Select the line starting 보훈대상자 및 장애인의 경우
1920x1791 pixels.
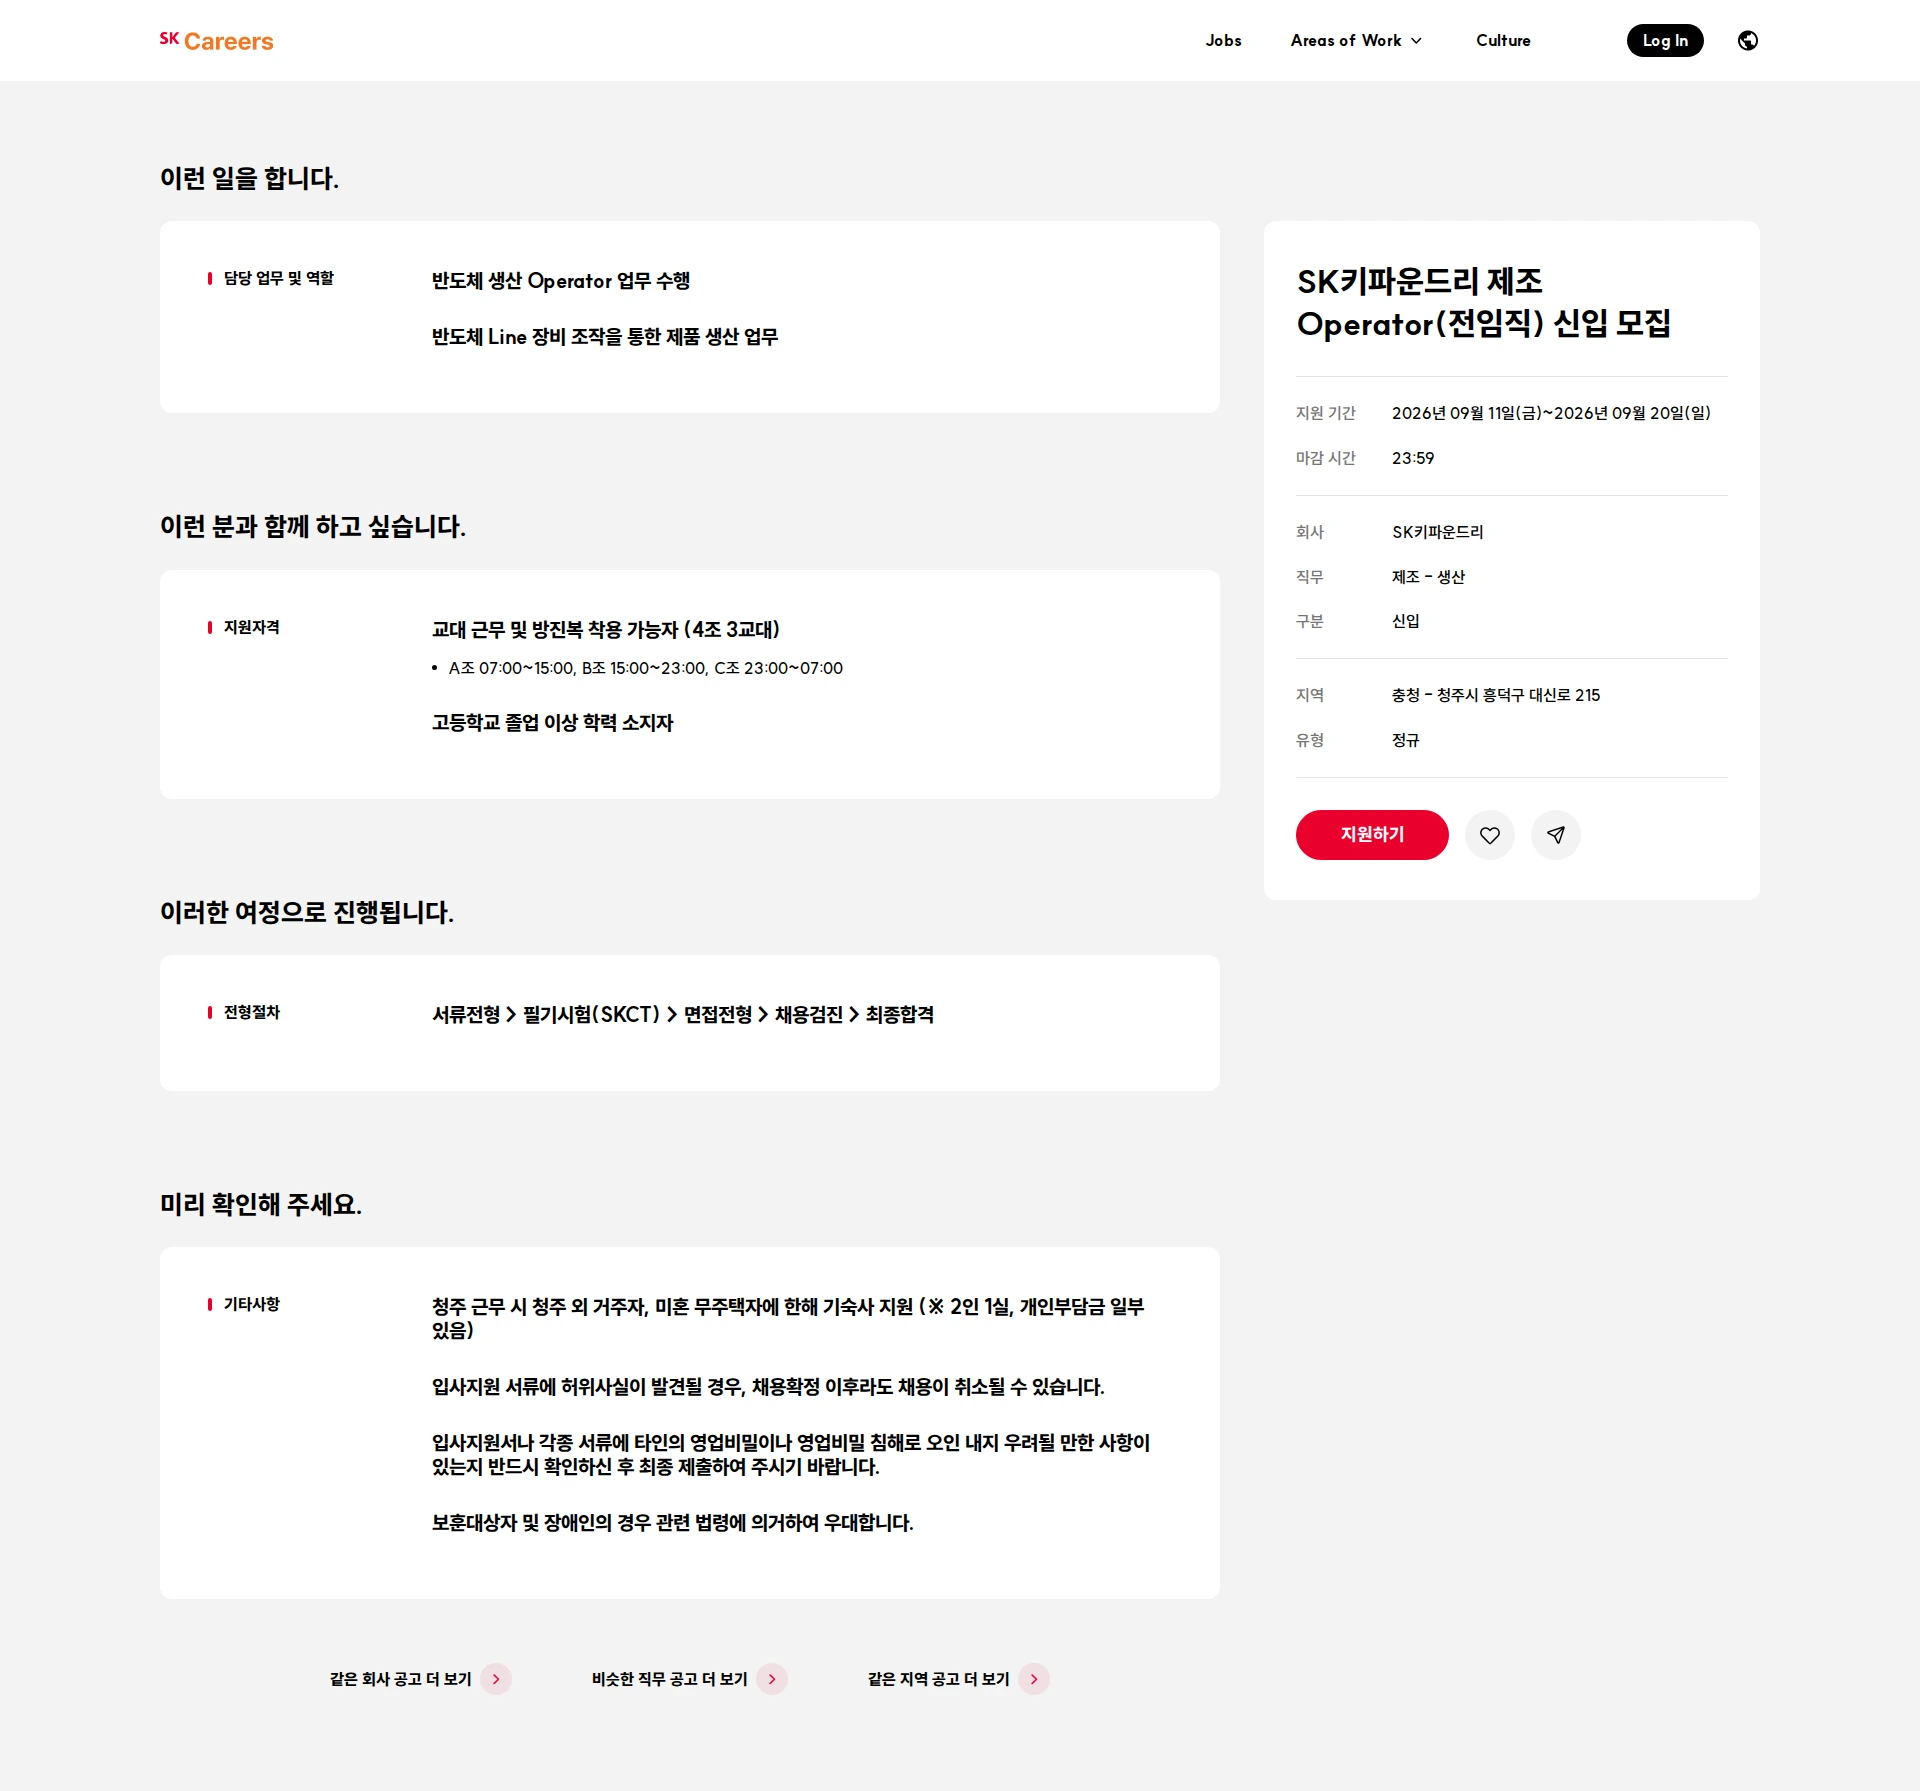(673, 1523)
